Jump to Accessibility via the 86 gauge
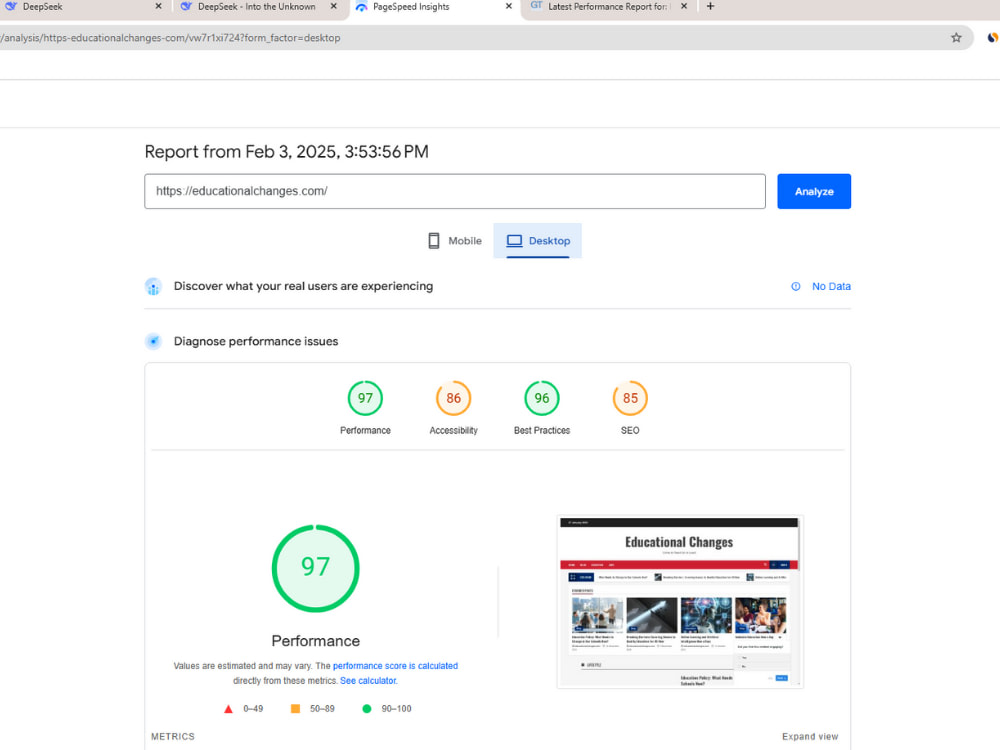Screen dimensions: 1000x750 pos(453,398)
